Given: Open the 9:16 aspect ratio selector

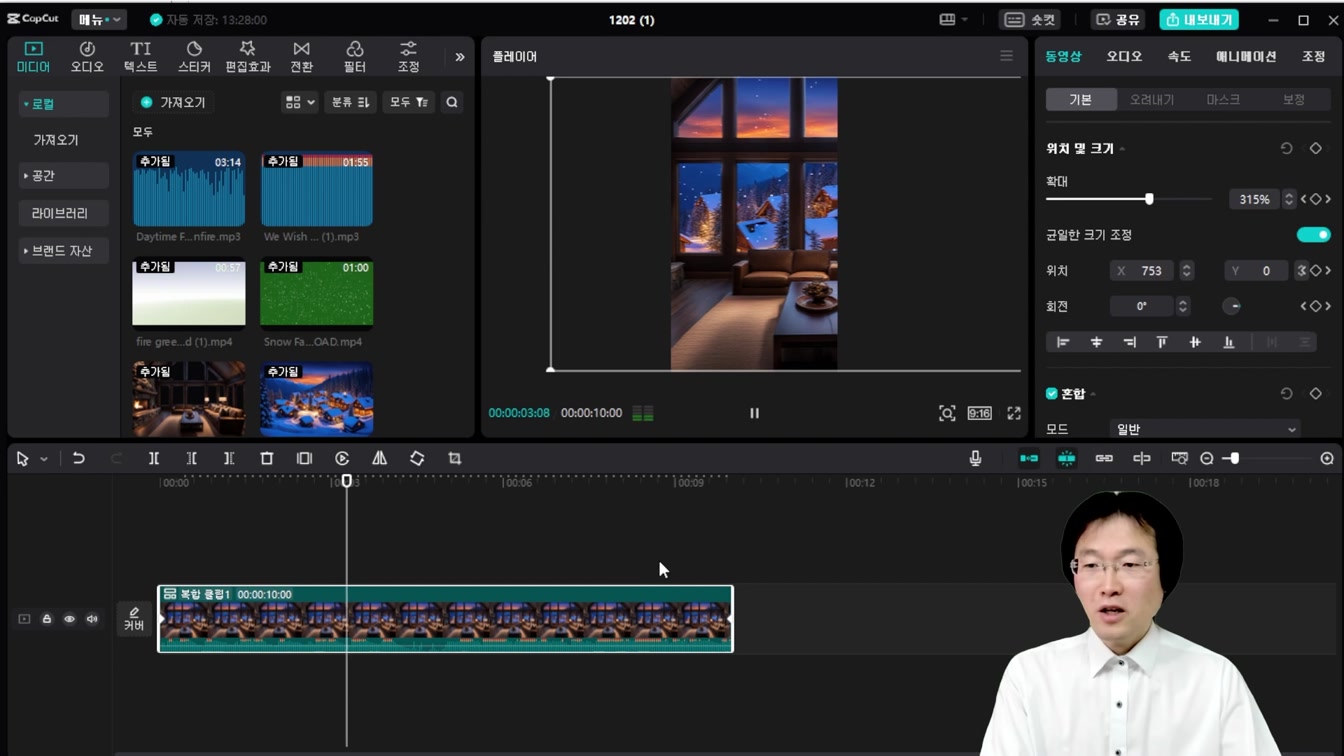Looking at the screenshot, I should point(979,413).
